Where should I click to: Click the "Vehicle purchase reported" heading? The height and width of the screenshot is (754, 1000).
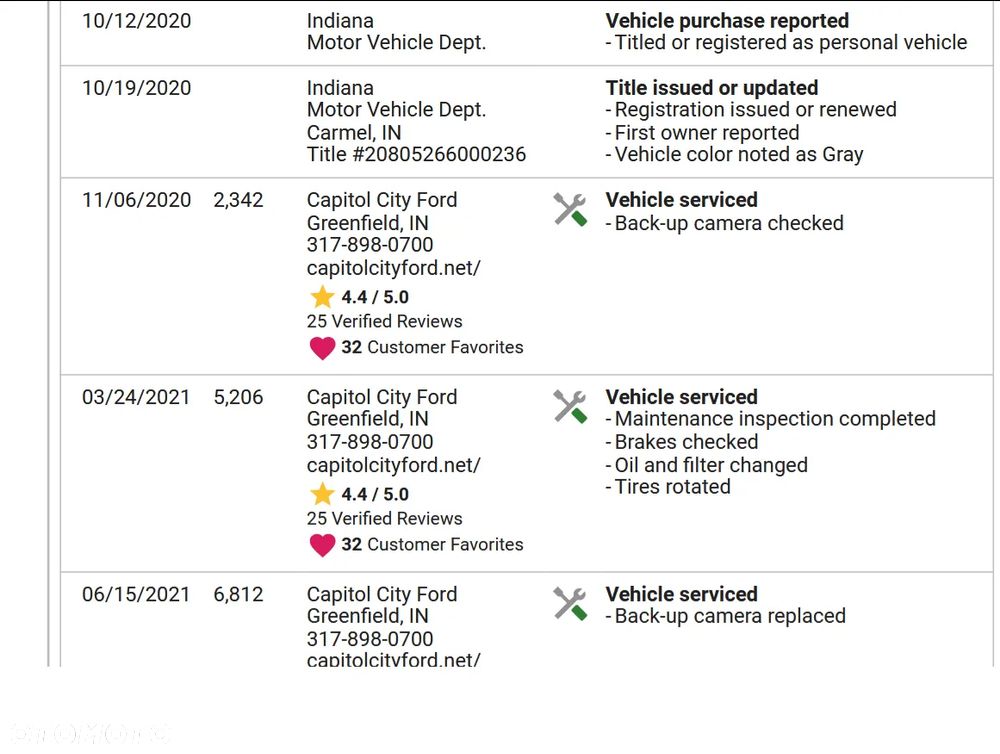click(x=727, y=21)
